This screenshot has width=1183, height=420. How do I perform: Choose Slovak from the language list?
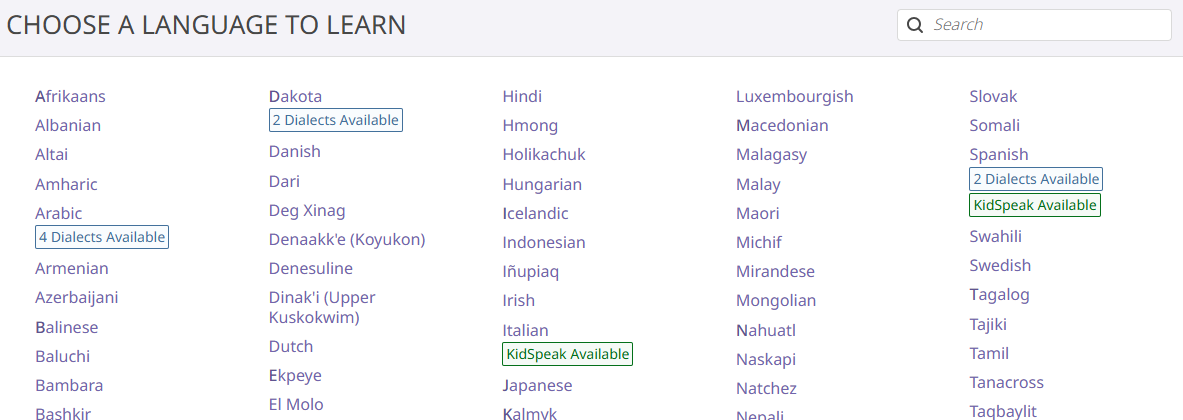pos(993,97)
